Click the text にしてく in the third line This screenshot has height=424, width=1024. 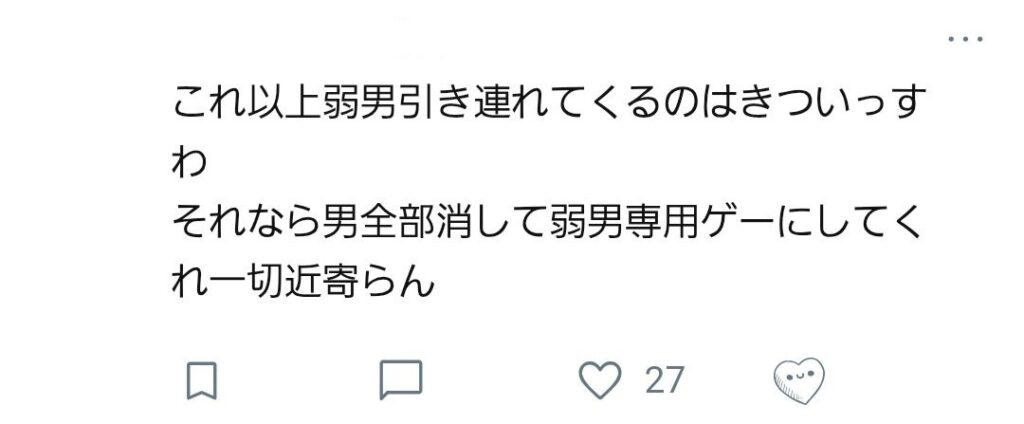click(850, 224)
